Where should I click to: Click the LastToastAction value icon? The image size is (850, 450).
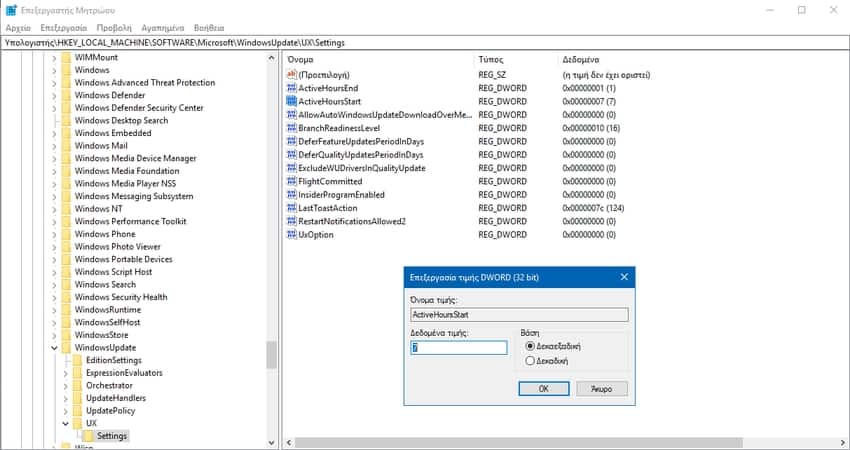292,208
